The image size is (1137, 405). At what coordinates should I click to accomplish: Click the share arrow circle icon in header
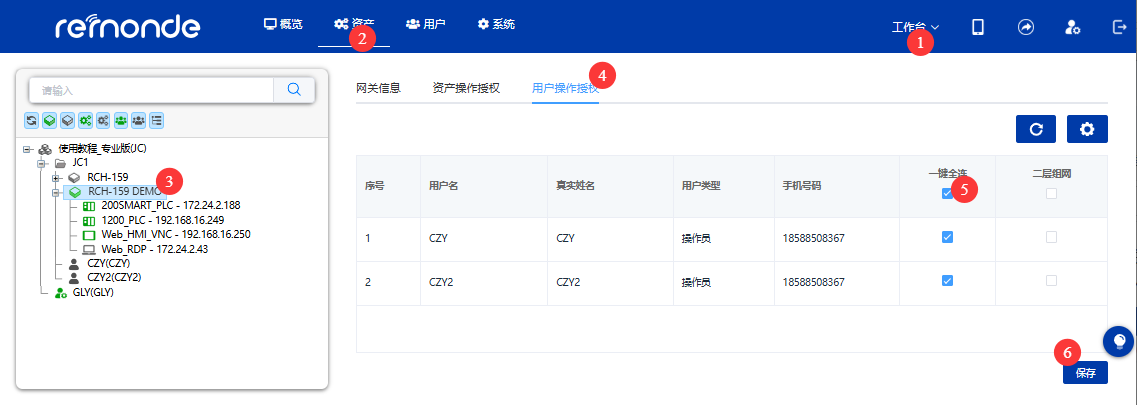1025,27
